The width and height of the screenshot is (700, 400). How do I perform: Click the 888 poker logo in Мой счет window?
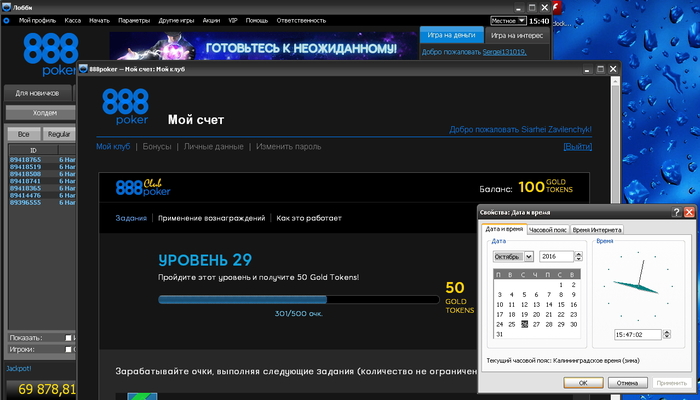point(125,106)
